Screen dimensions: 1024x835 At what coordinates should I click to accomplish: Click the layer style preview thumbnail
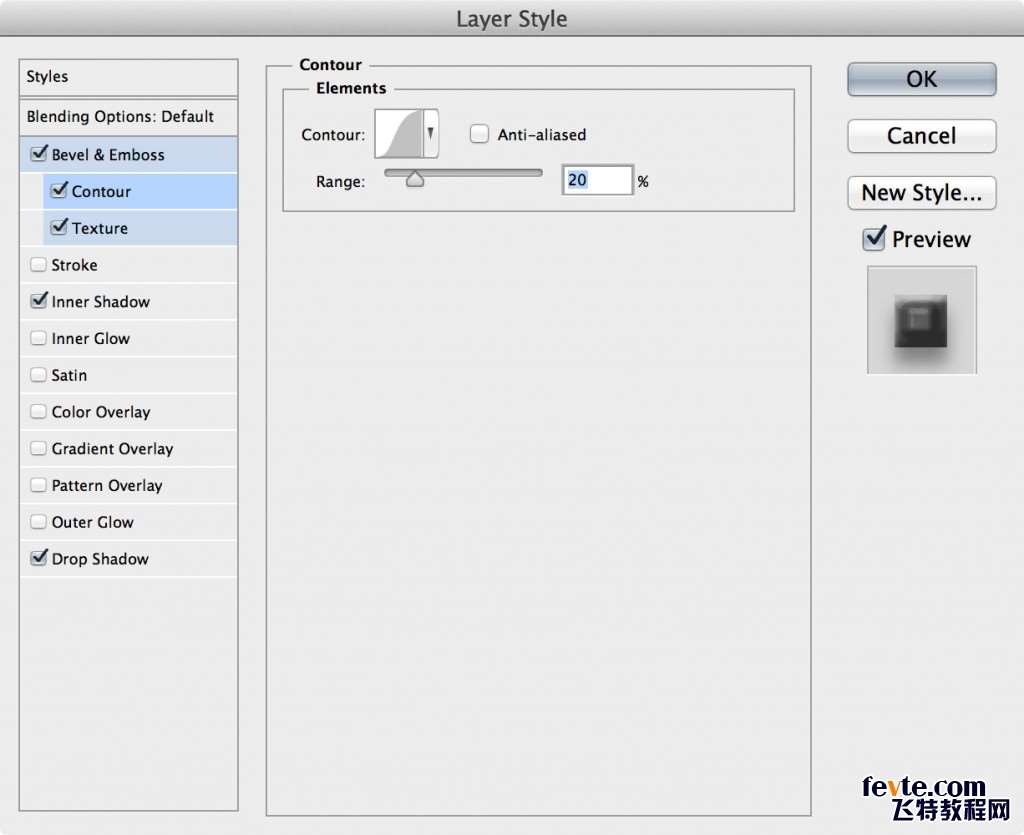tap(921, 320)
